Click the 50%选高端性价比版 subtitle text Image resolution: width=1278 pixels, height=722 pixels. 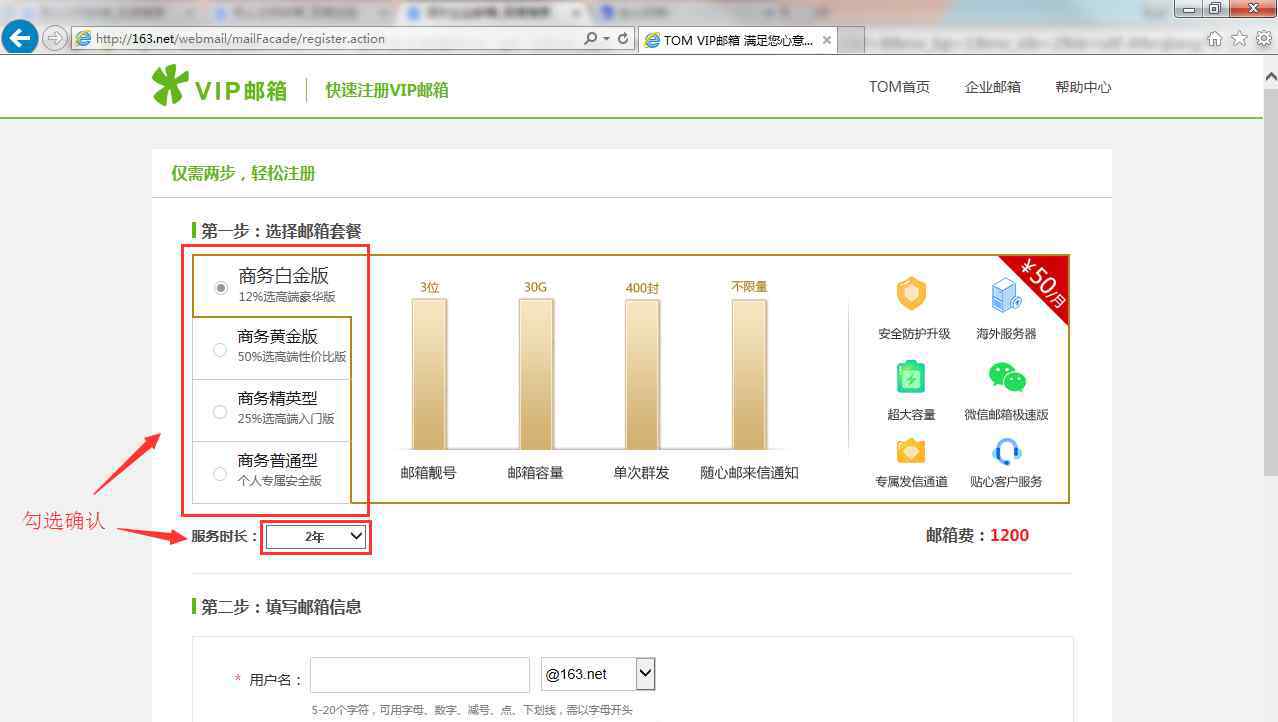point(292,357)
